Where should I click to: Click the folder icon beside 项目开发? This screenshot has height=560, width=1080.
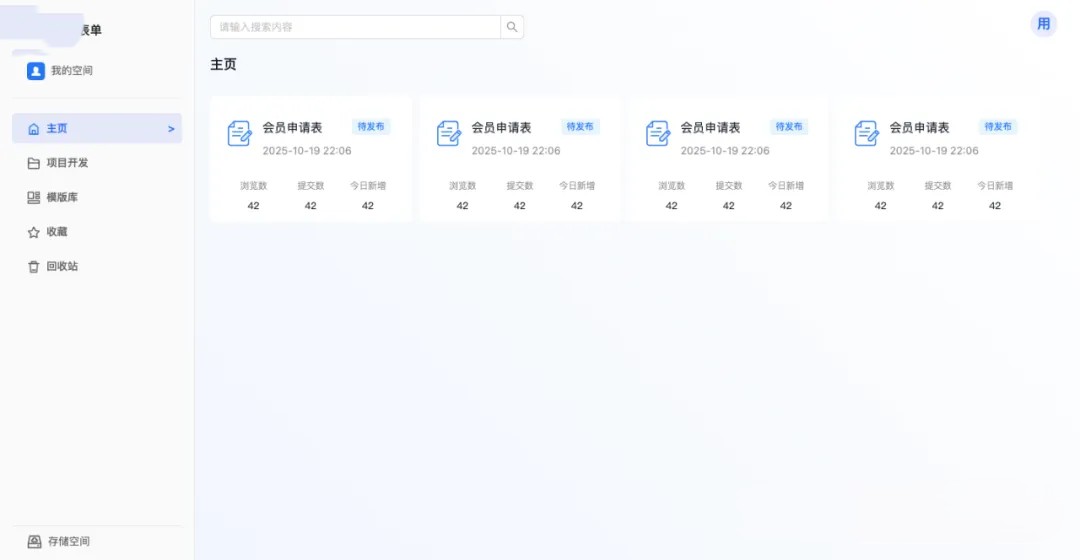[33, 163]
